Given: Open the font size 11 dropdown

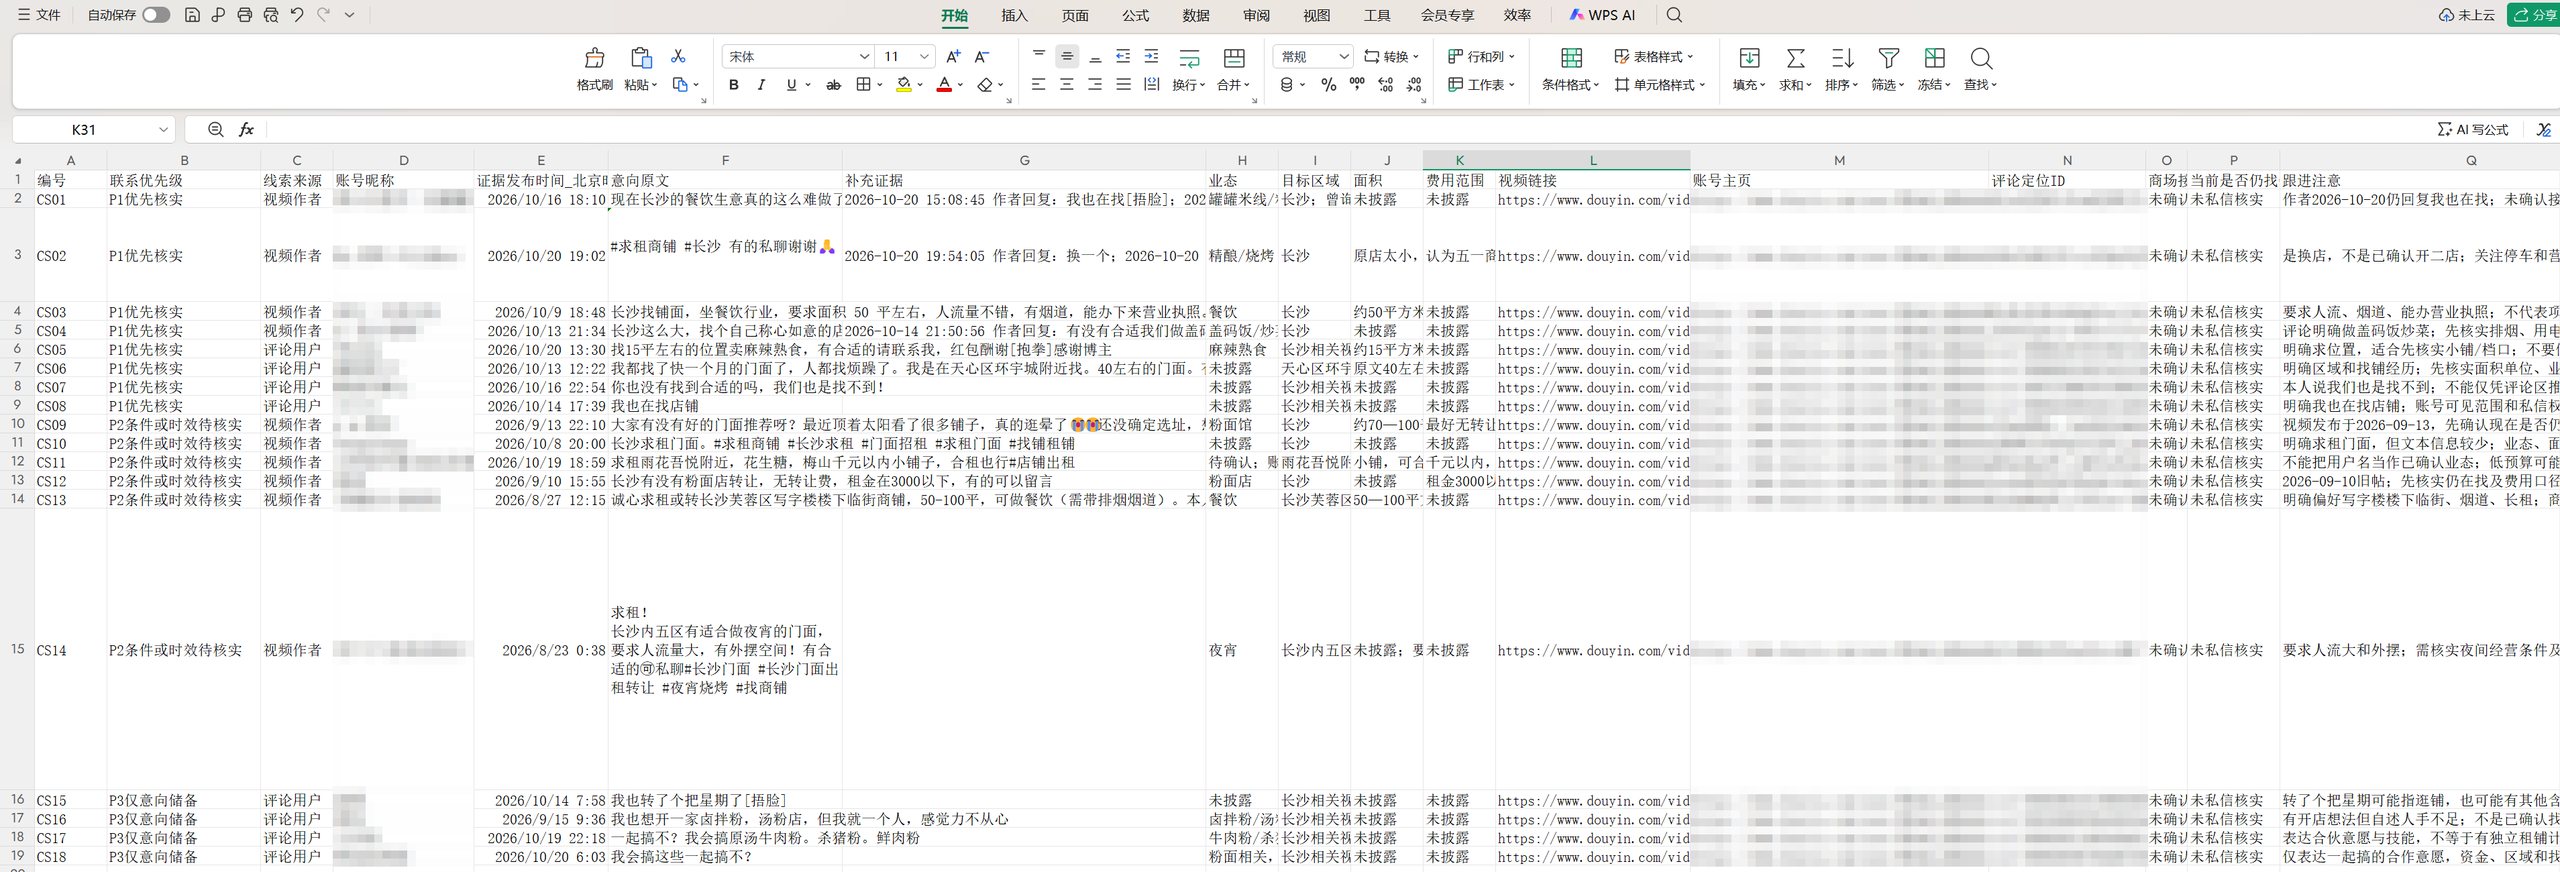Looking at the screenshot, I should 924,57.
